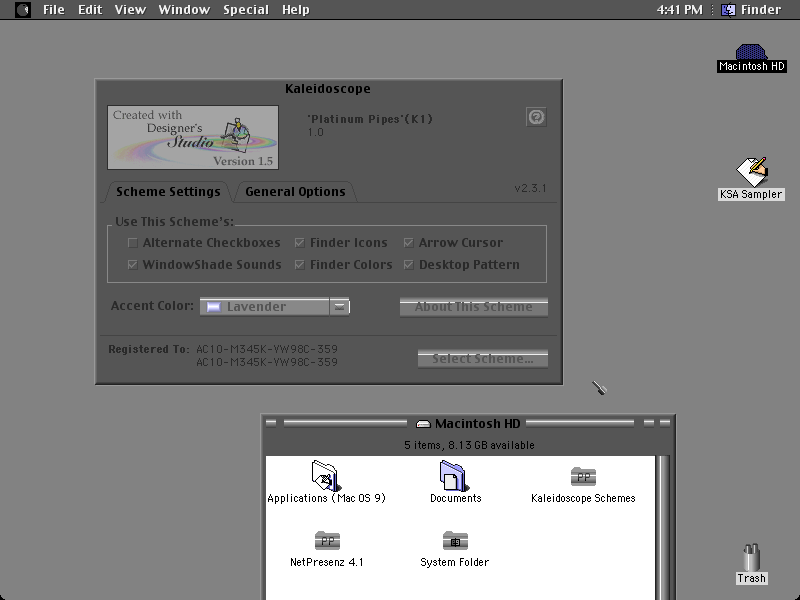This screenshot has width=800, height=600.
Task: Click the v2.3.1 version text
Action: [x=531, y=188]
